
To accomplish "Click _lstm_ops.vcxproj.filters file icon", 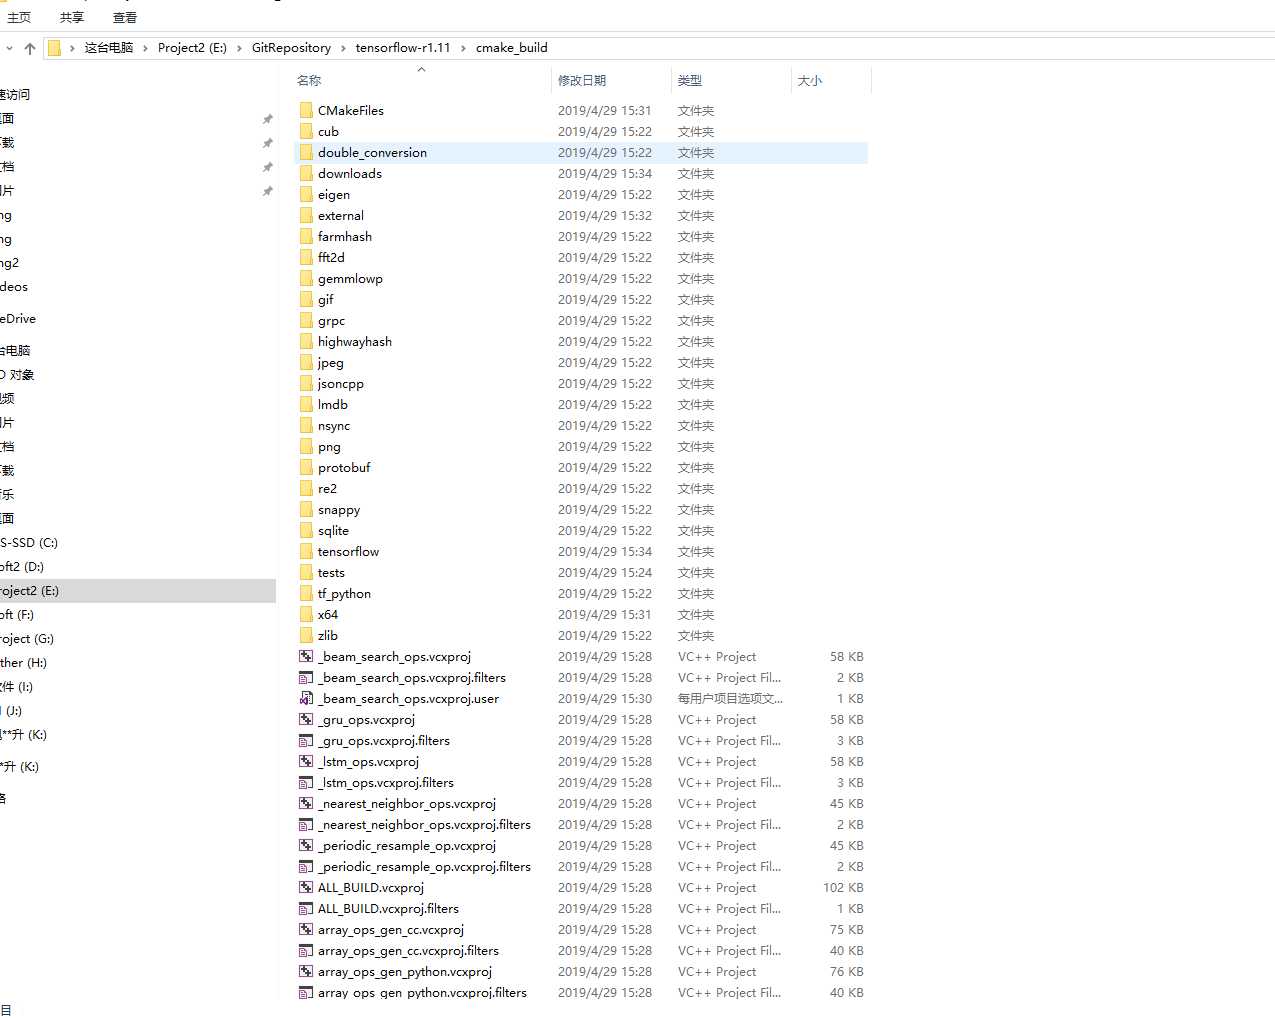I will pos(306,782).
